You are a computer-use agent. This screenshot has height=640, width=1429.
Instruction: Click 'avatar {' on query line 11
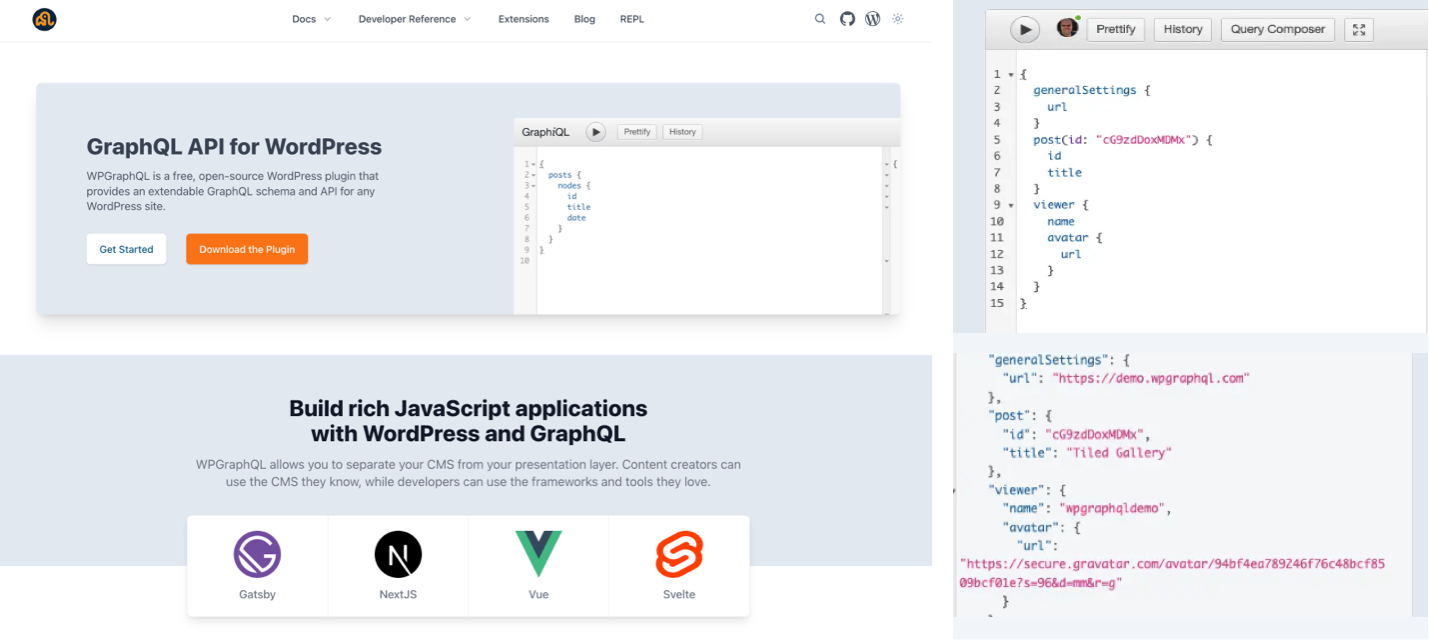click(1074, 238)
